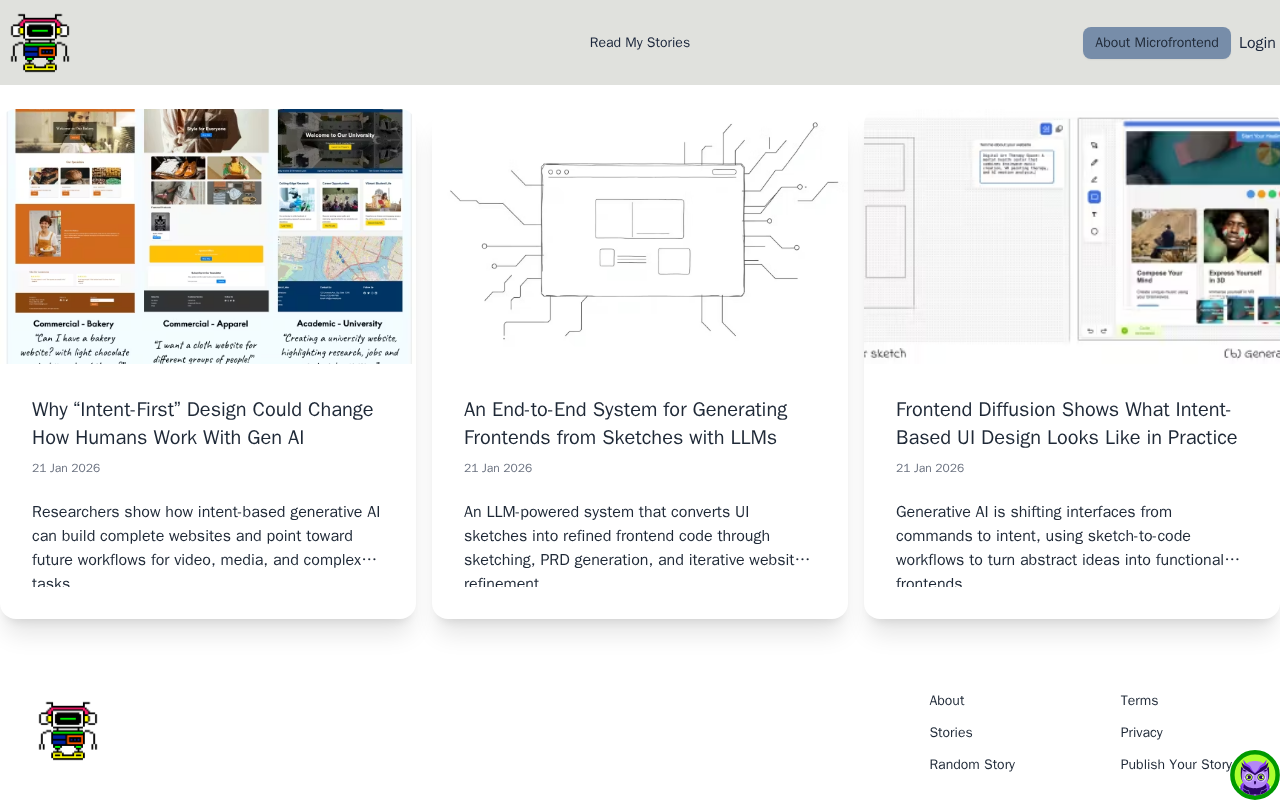Open the Frontend Diffusion story title
The width and height of the screenshot is (1280, 800).
(1066, 424)
